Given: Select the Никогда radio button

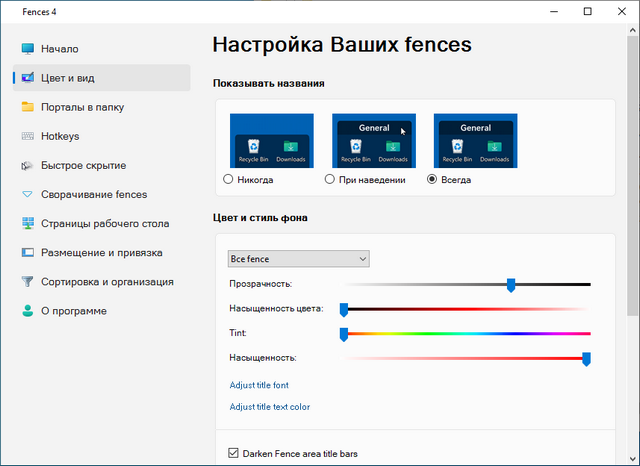Looking at the screenshot, I should [229, 180].
